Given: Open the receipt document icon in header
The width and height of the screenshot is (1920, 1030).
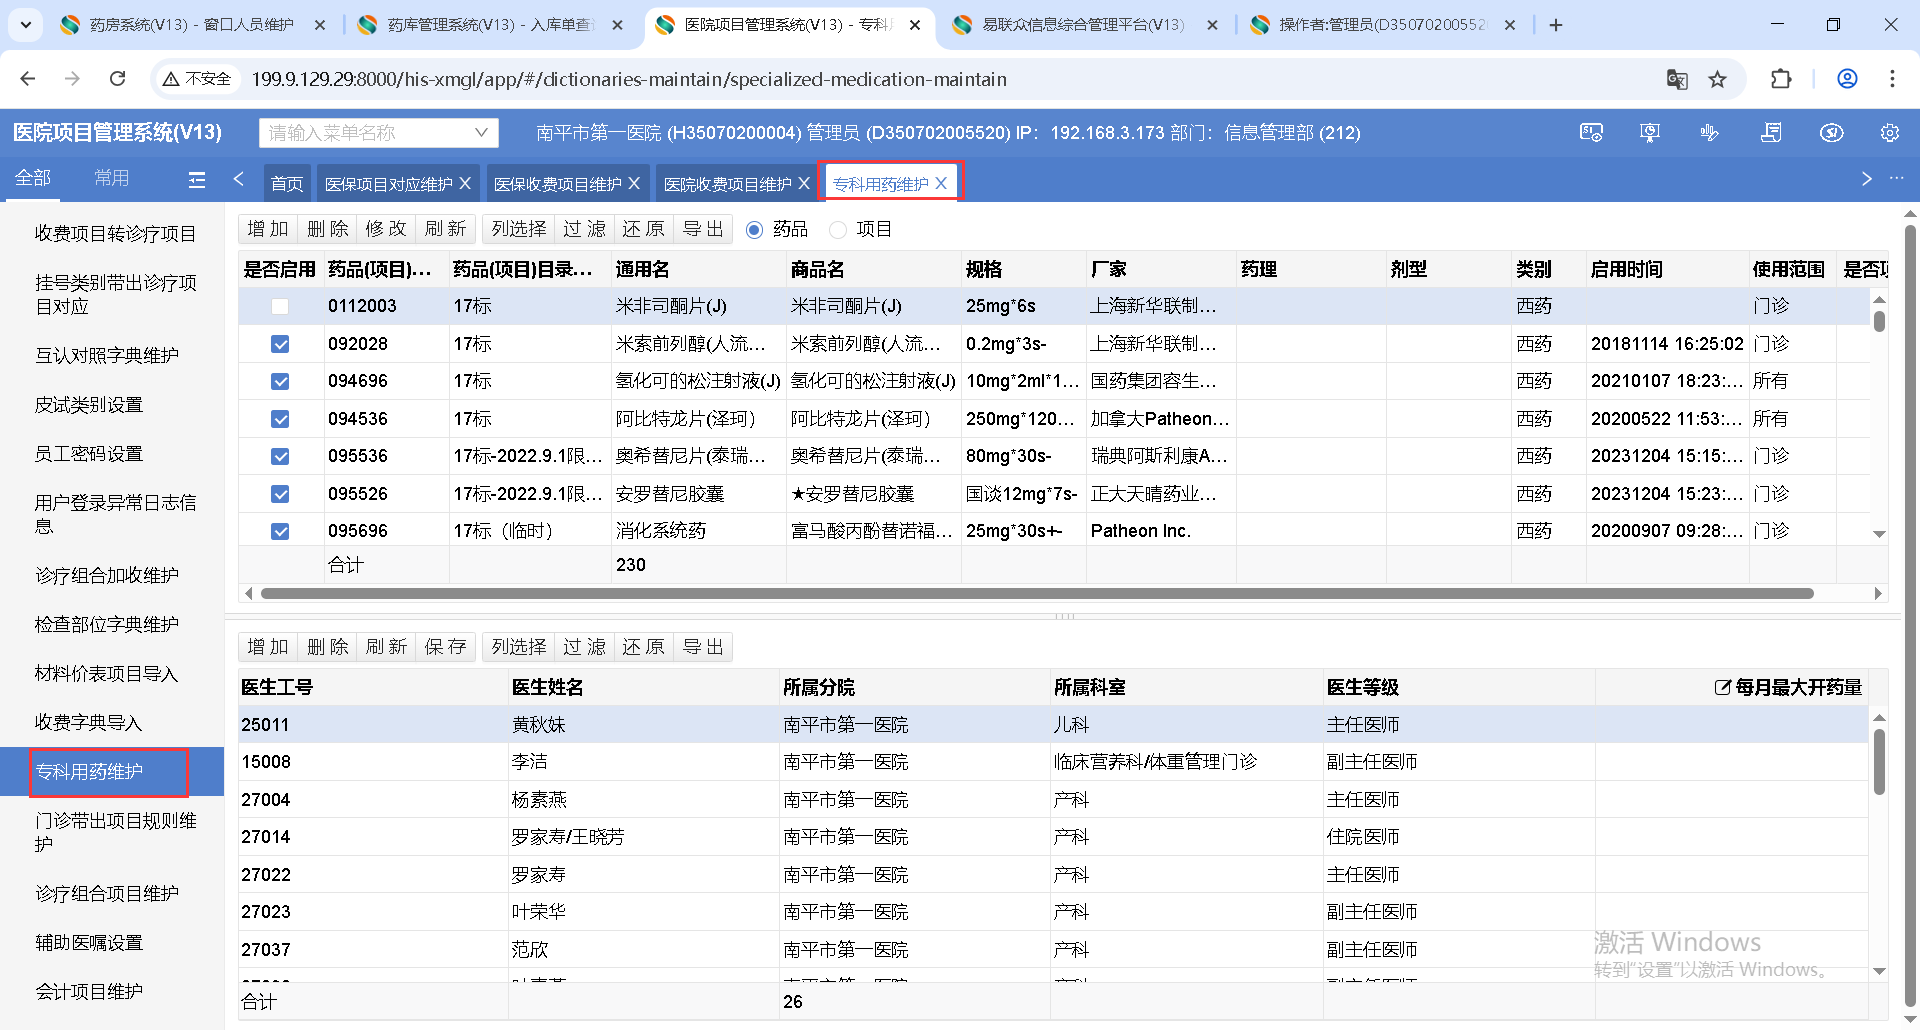Looking at the screenshot, I should (1771, 133).
